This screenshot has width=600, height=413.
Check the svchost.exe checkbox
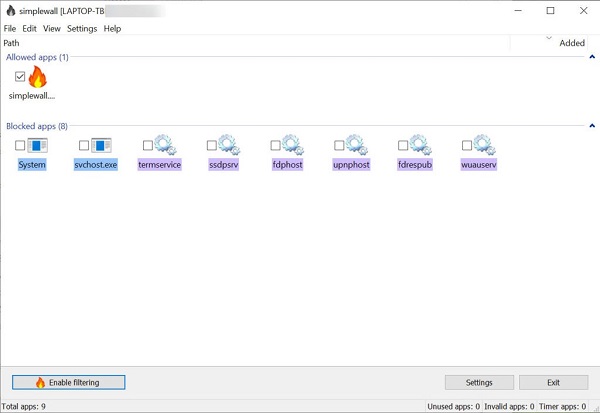click(84, 145)
